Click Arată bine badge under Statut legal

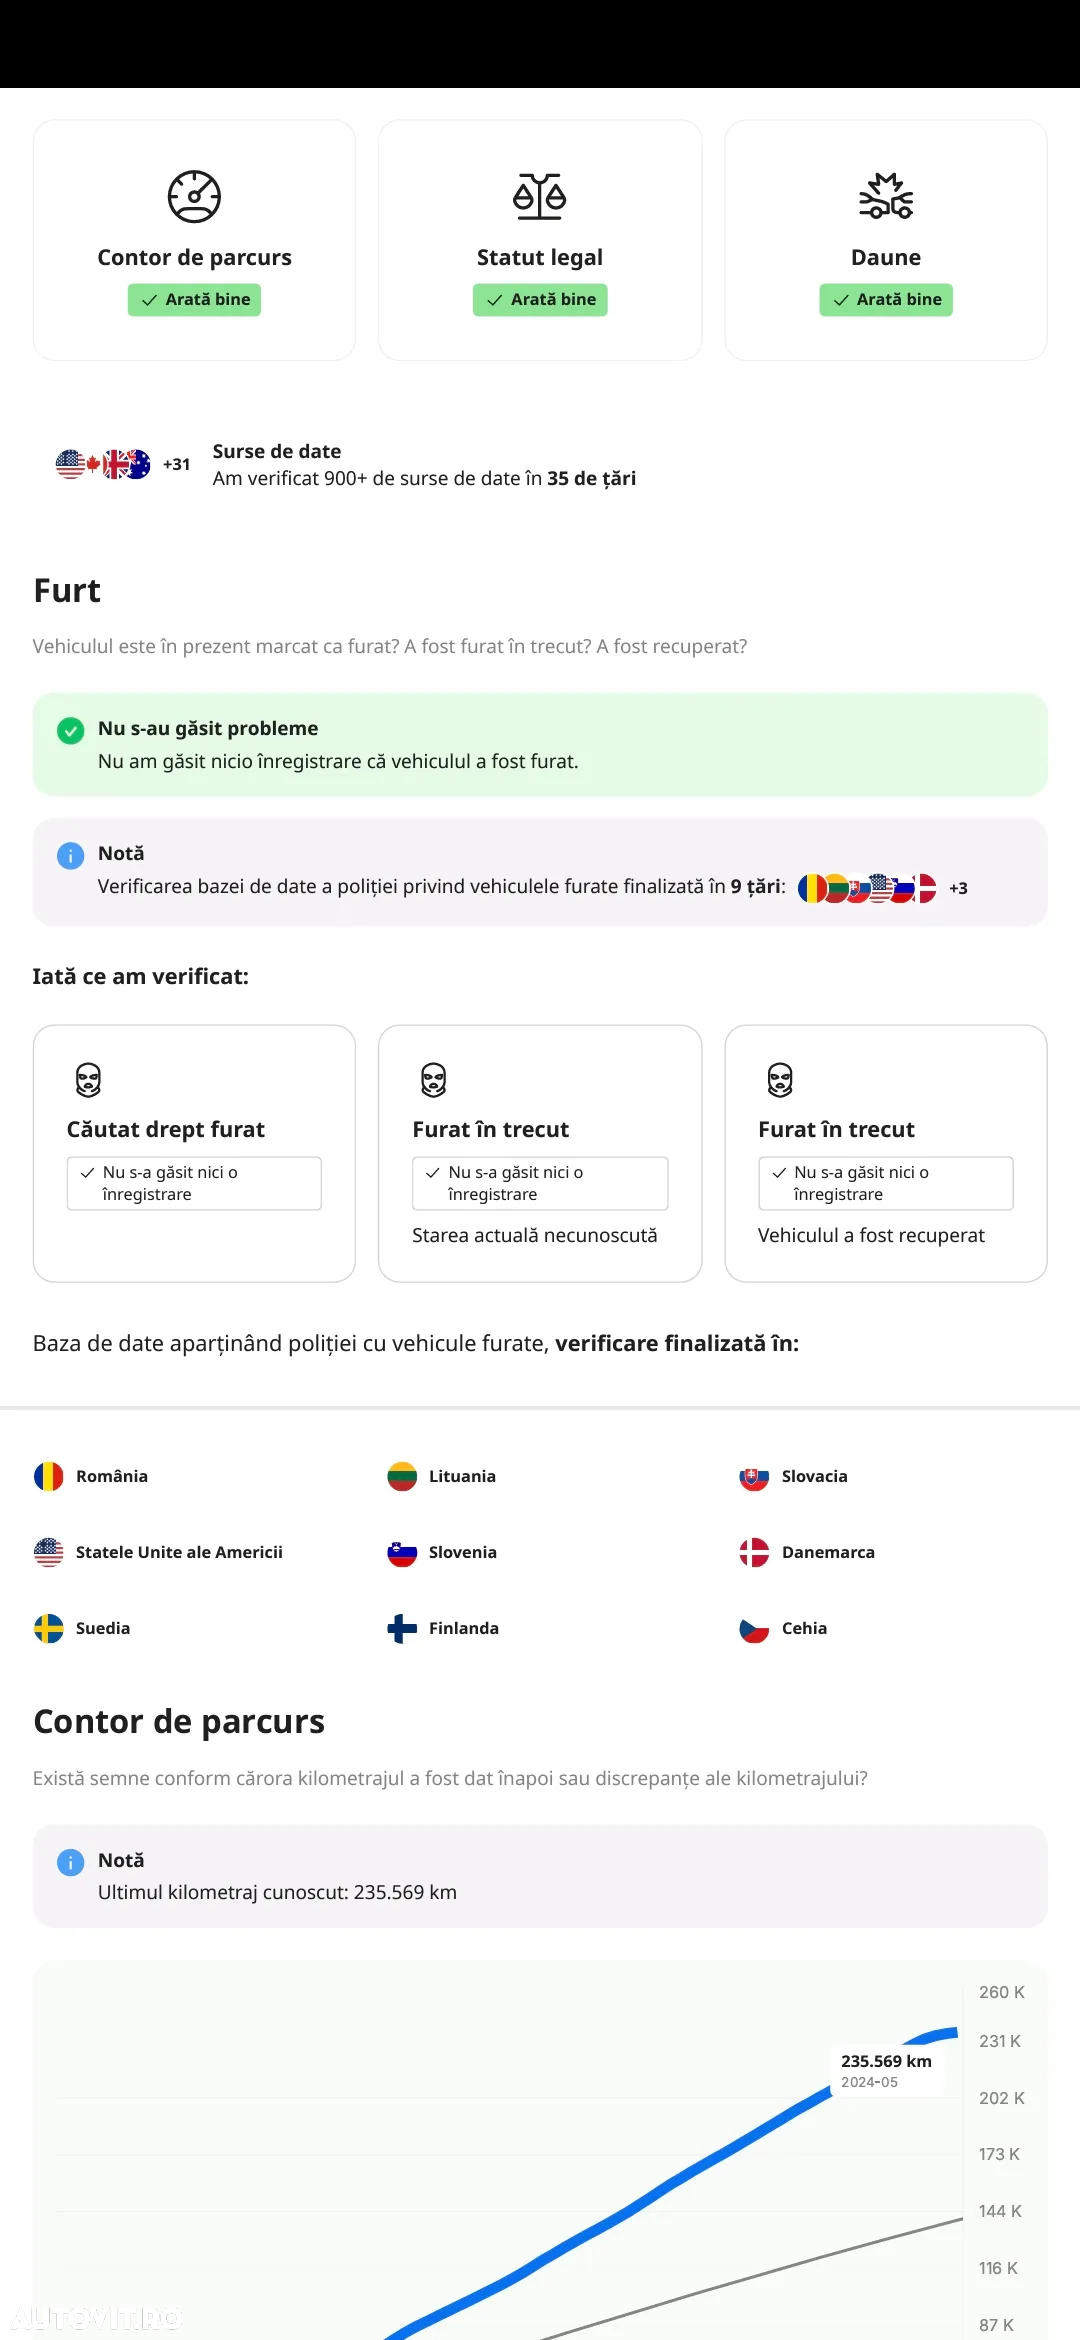(540, 300)
